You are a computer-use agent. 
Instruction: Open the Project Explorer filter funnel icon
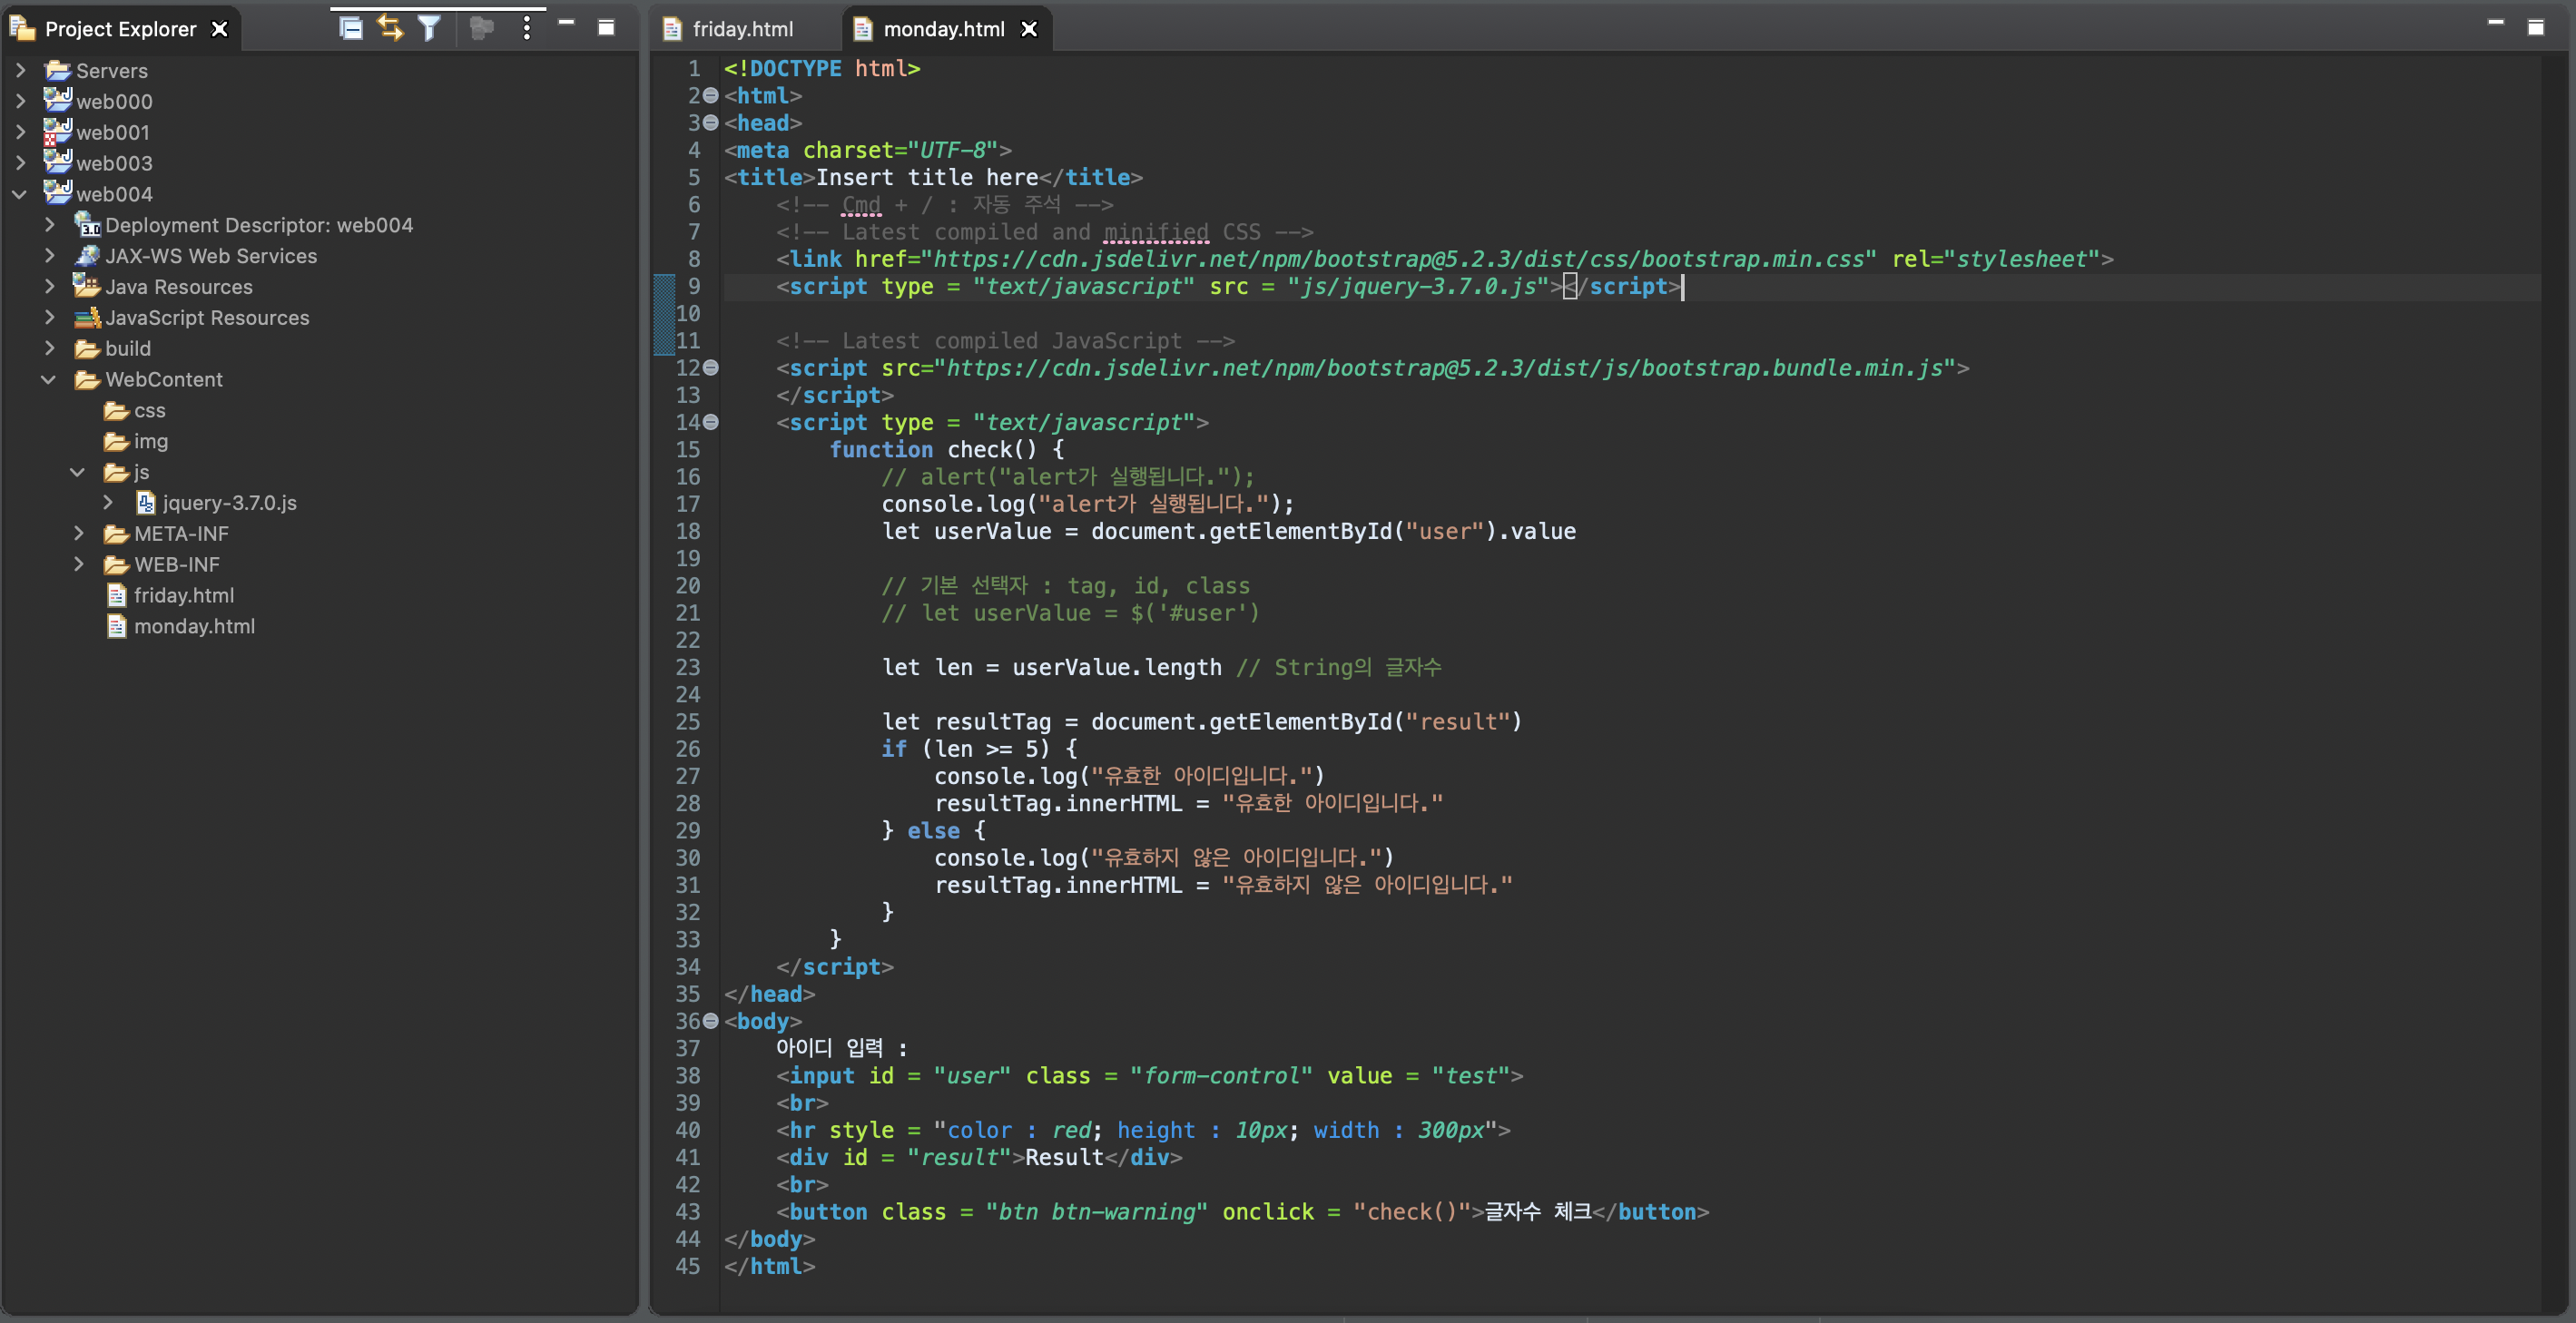[429, 28]
